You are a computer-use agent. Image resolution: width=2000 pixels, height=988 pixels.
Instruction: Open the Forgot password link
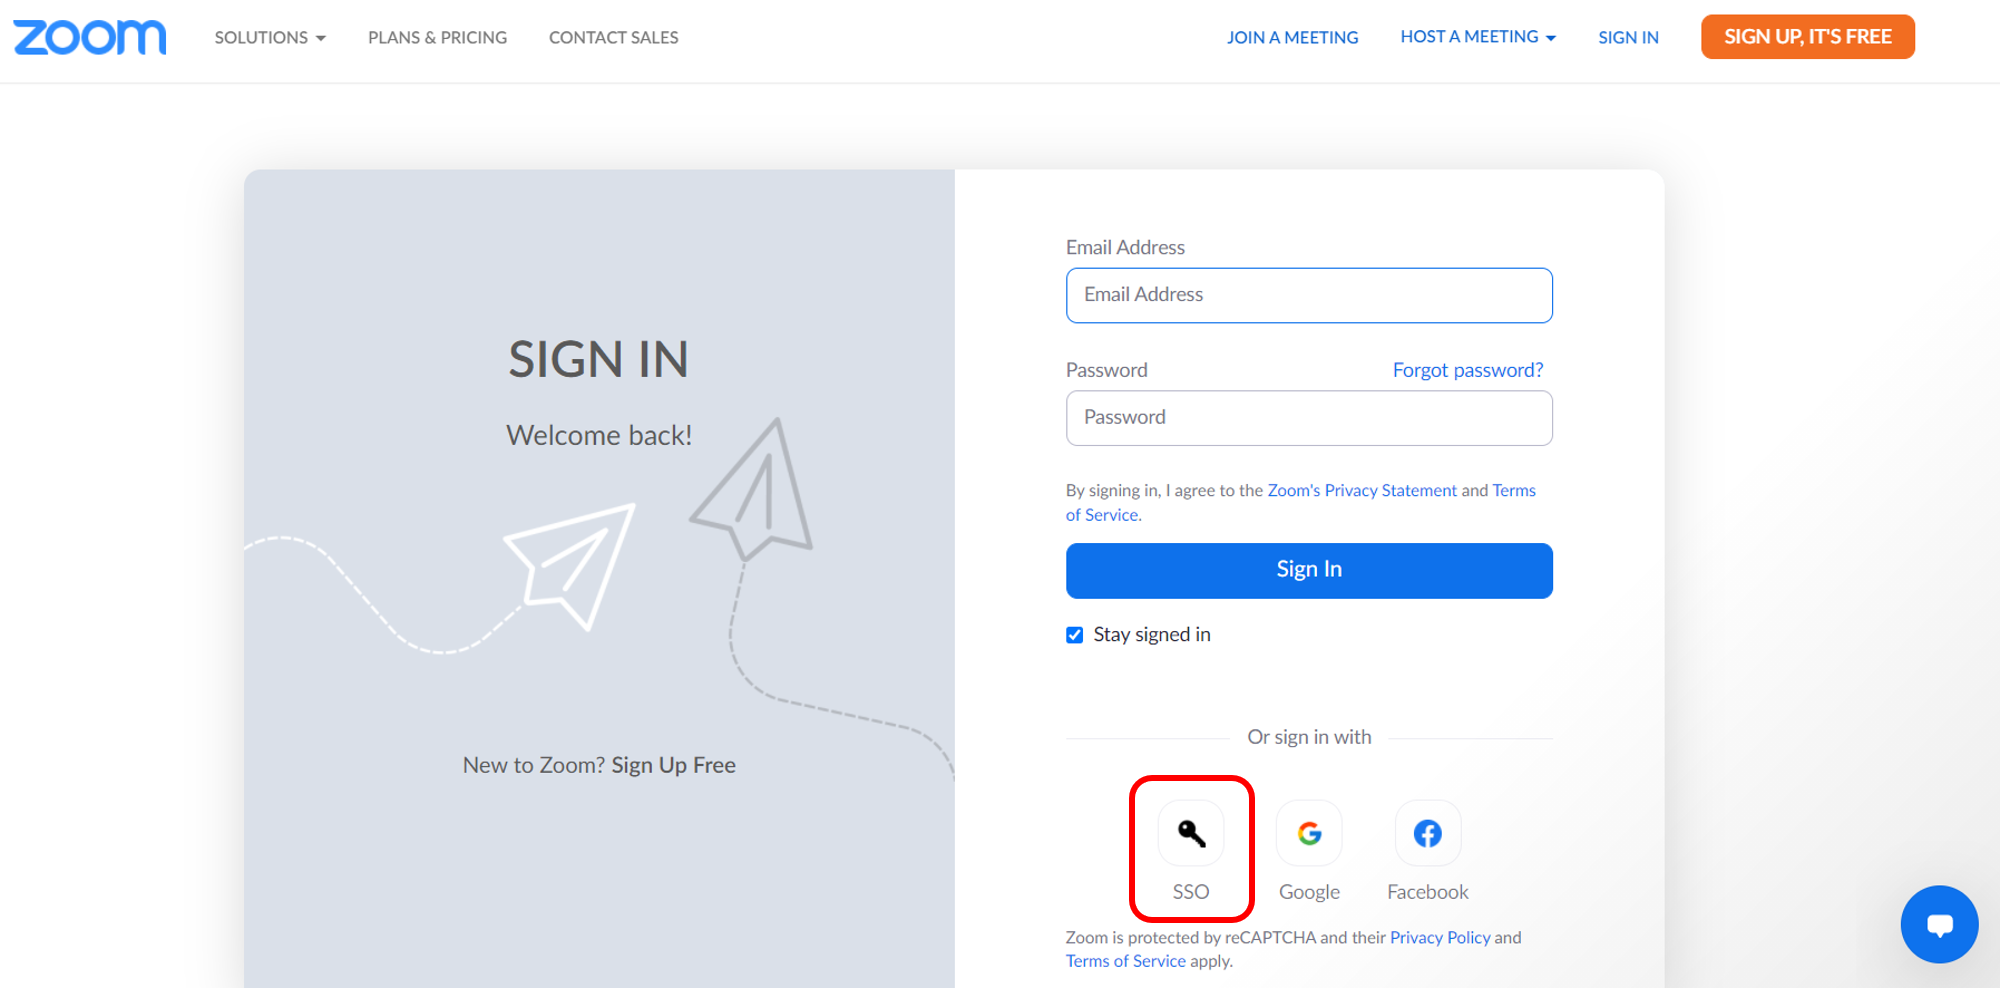click(1467, 370)
